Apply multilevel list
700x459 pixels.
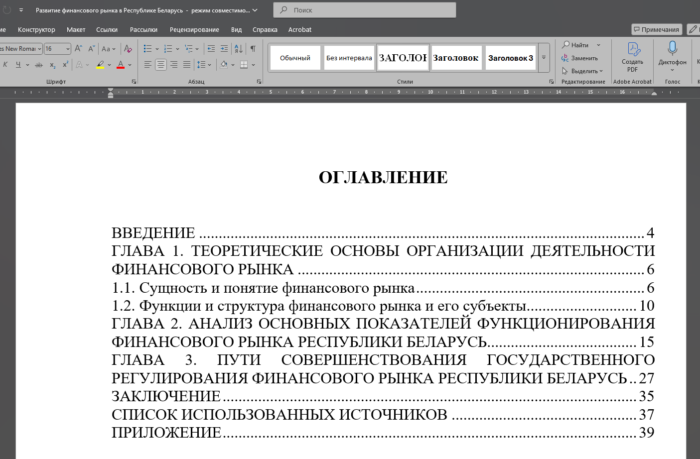coord(189,49)
